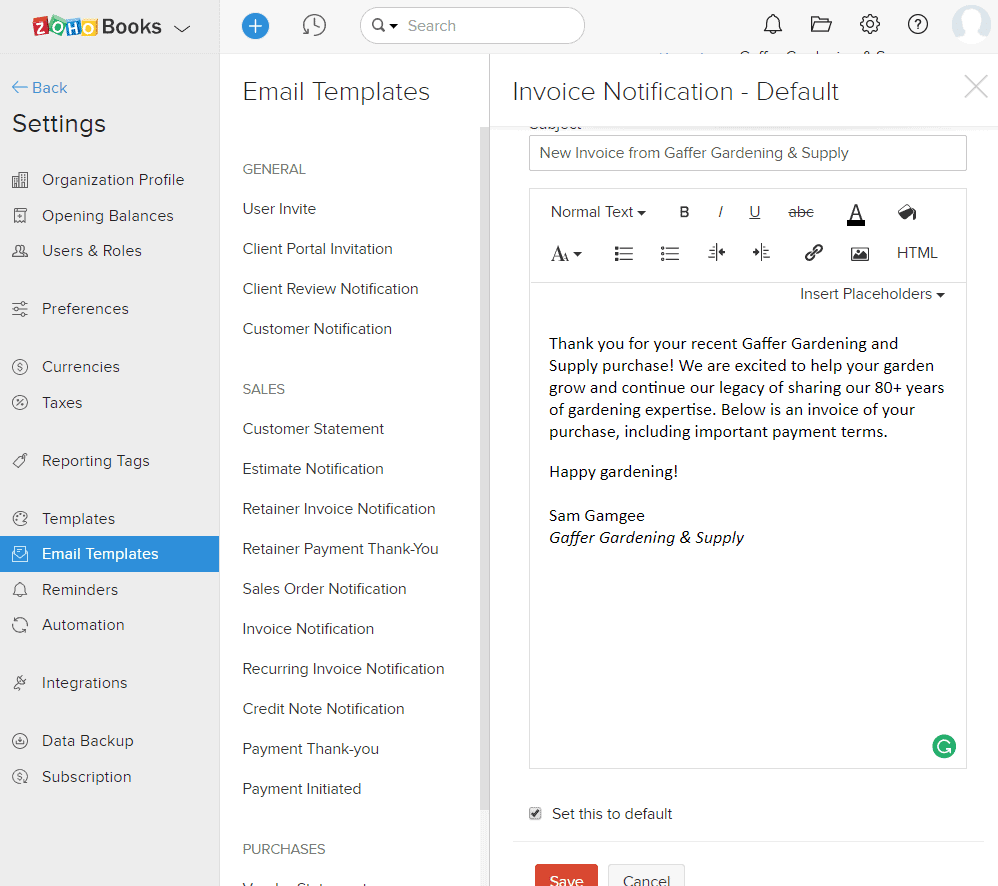
Task: Expand the Zoho Books app switcher chevron
Action: (x=182, y=29)
